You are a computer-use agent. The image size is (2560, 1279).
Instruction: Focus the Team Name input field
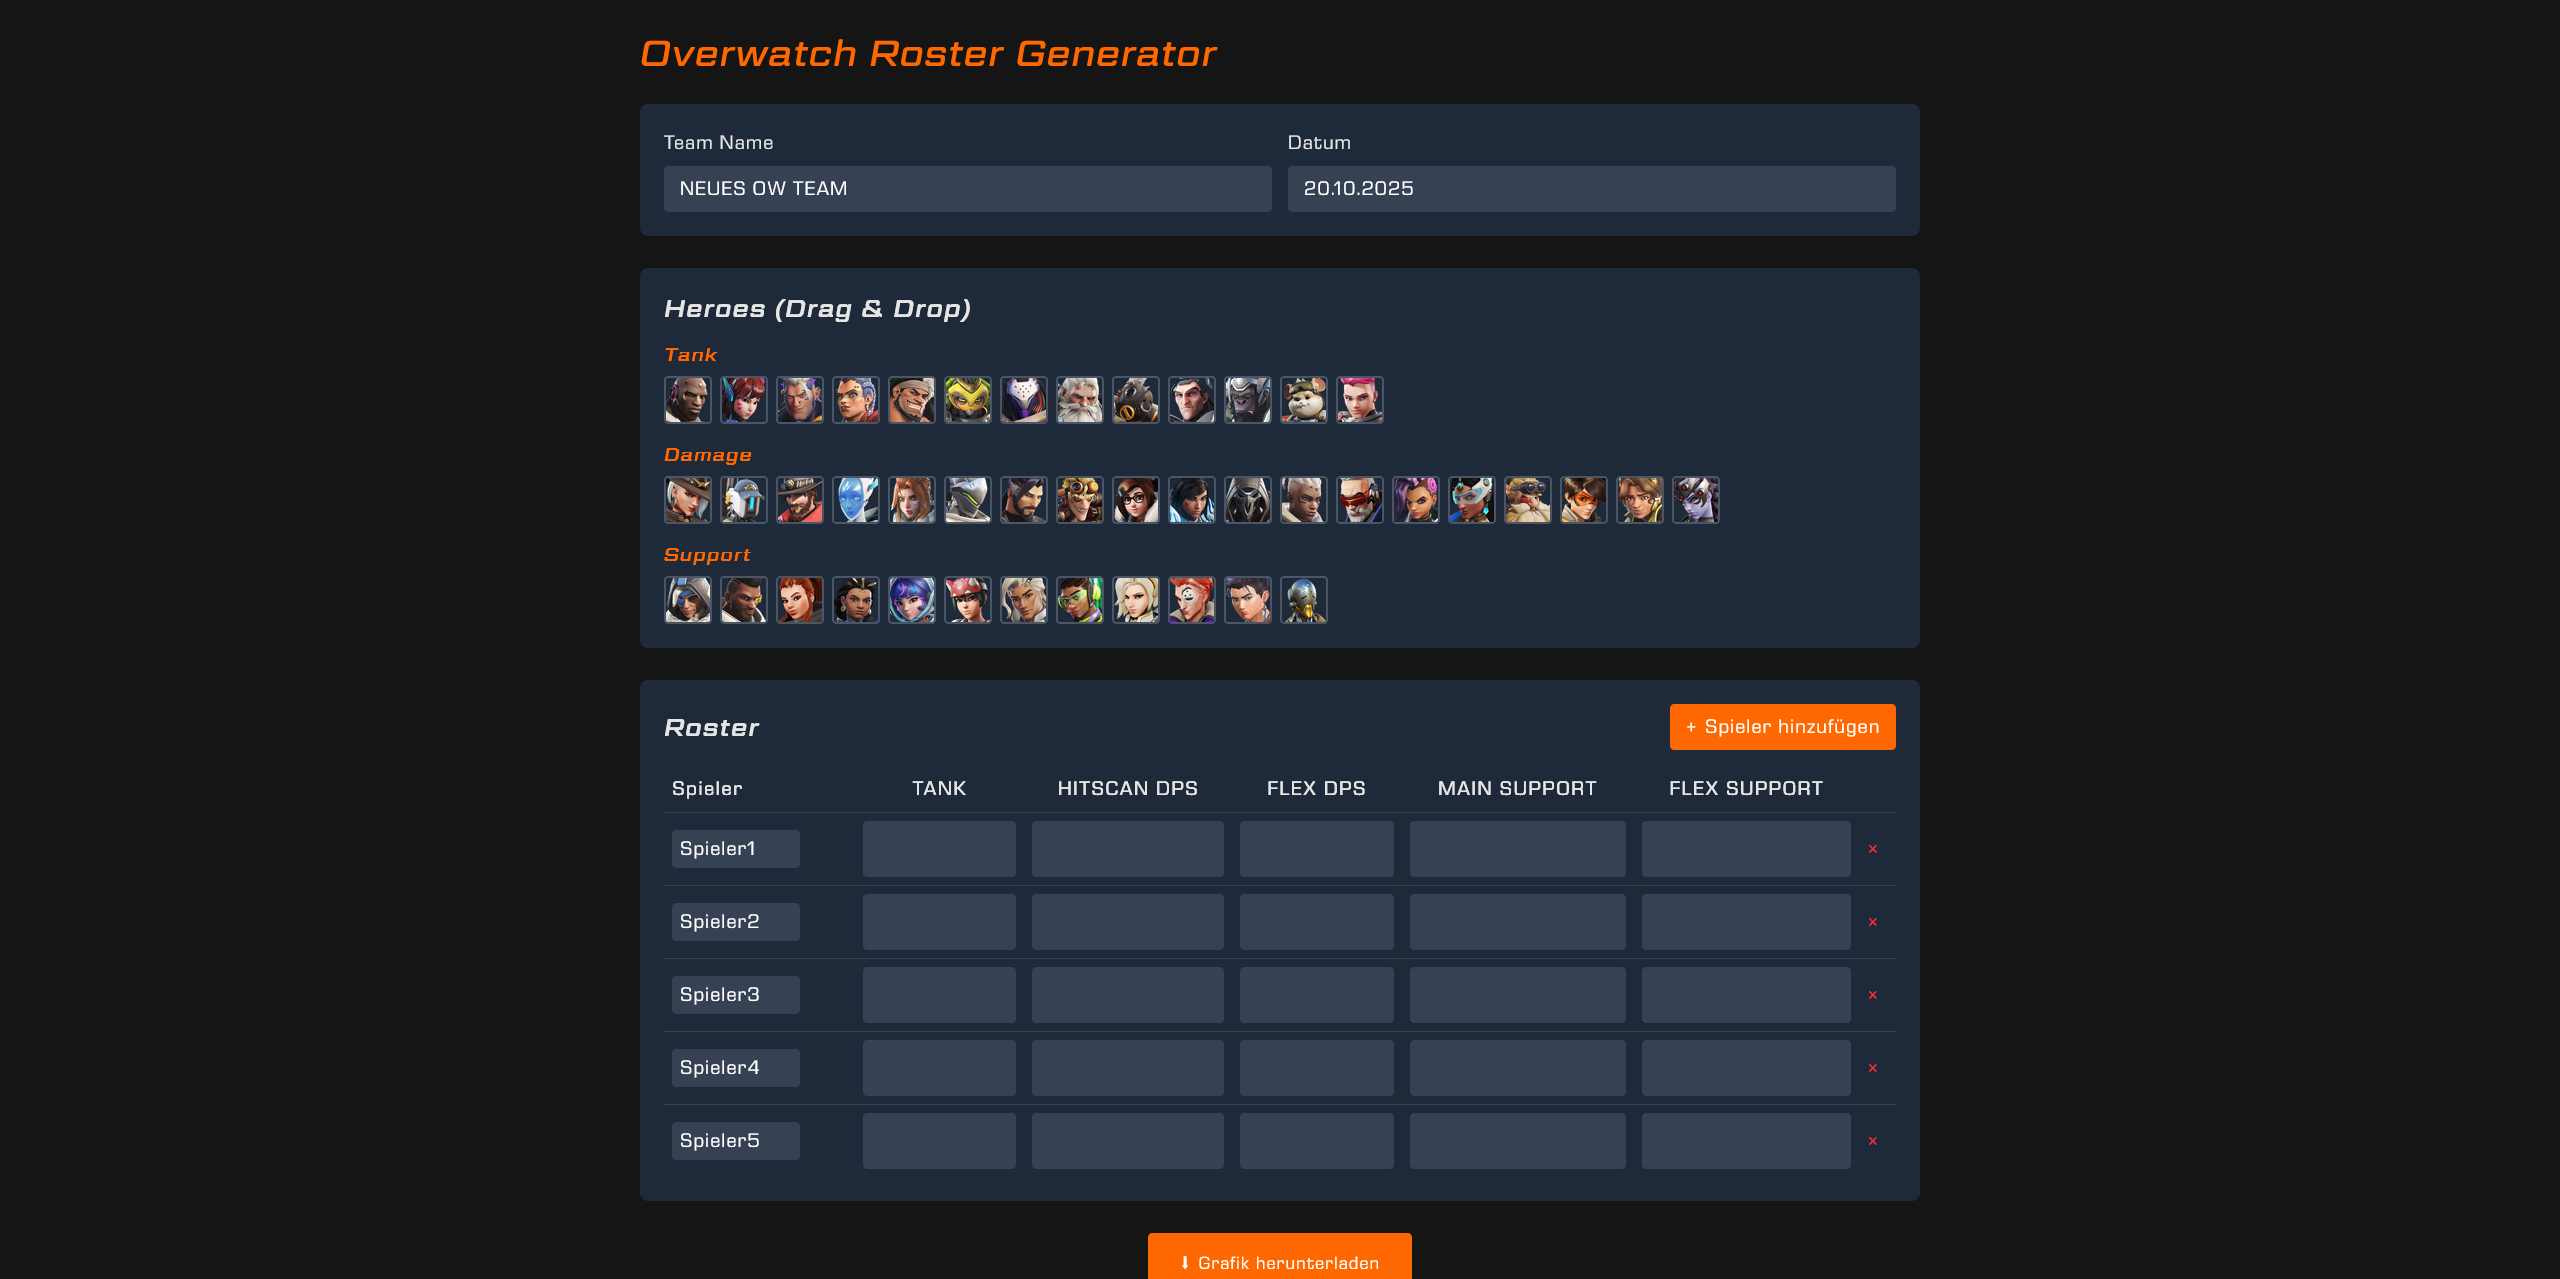click(966, 189)
